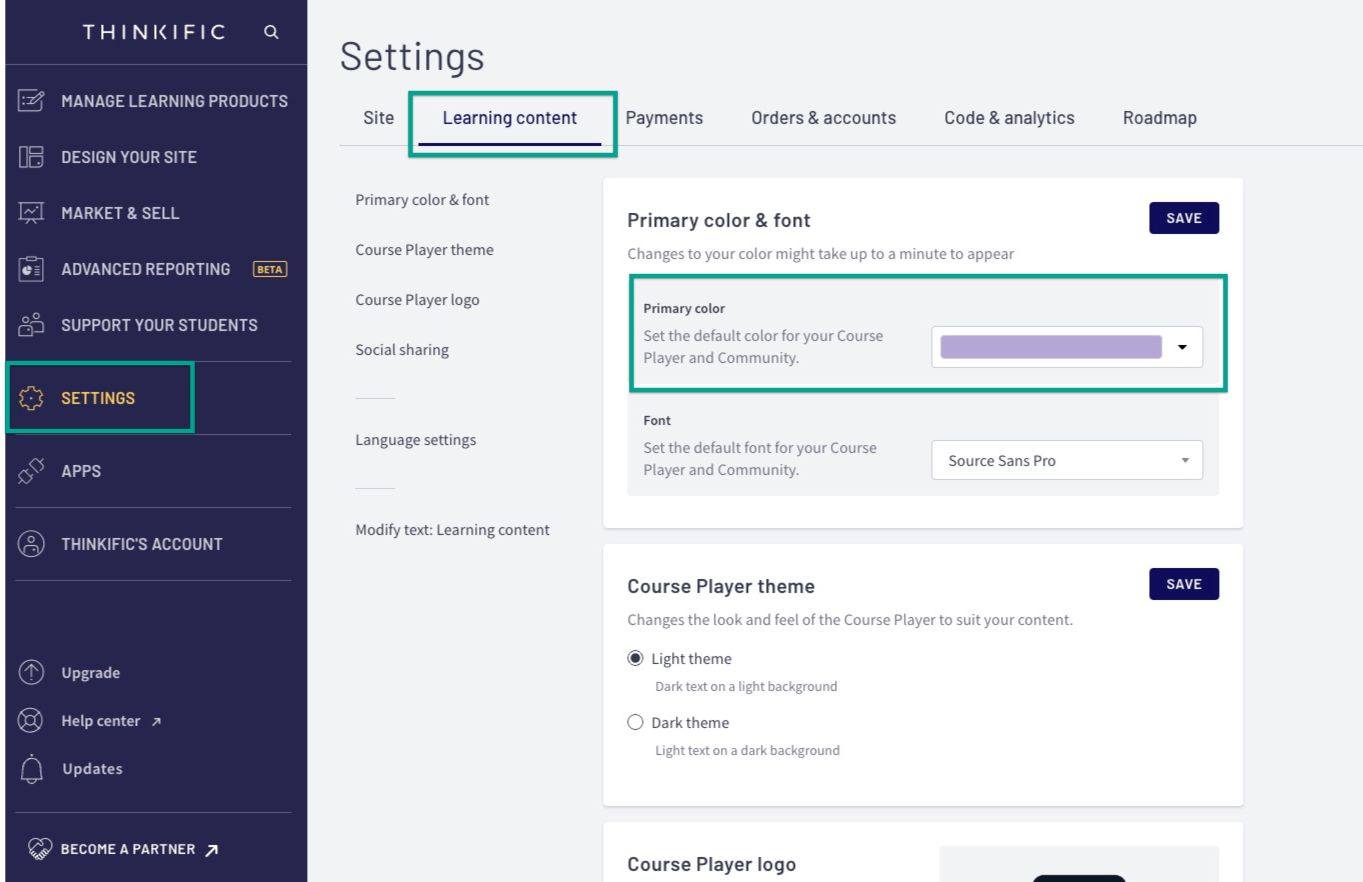The width and height of the screenshot is (1363, 882).
Task: Click the Help center lifebuoy icon
Action: click(32, 721)
